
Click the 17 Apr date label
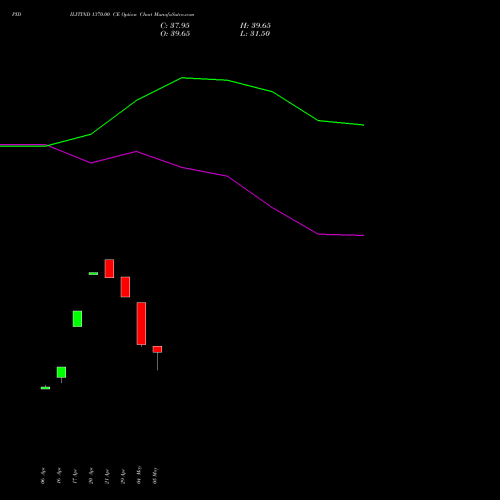pos(75,476)
